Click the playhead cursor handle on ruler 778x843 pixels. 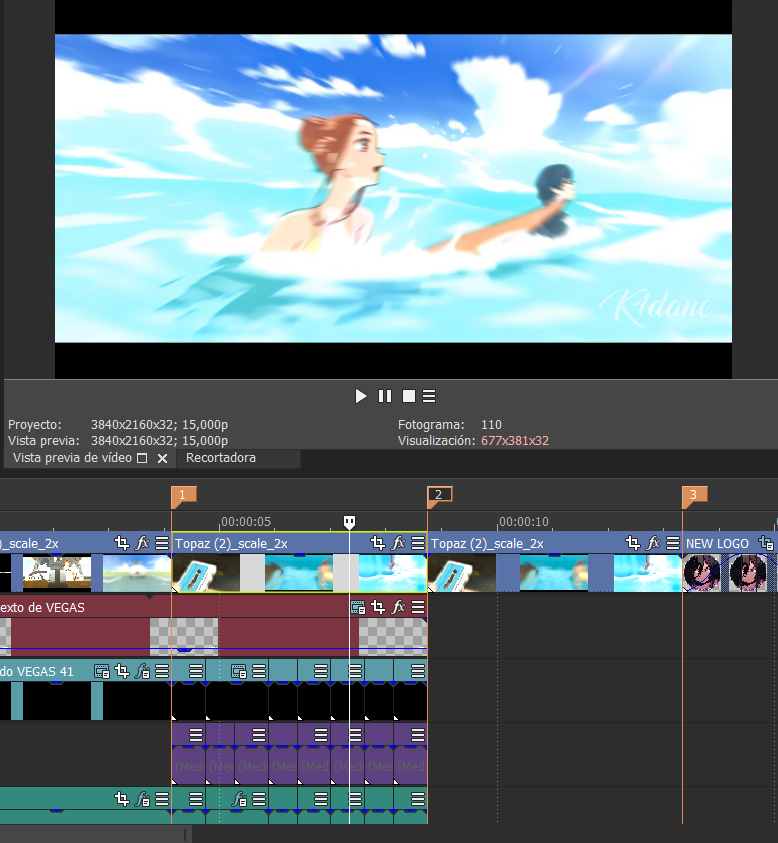349,521
